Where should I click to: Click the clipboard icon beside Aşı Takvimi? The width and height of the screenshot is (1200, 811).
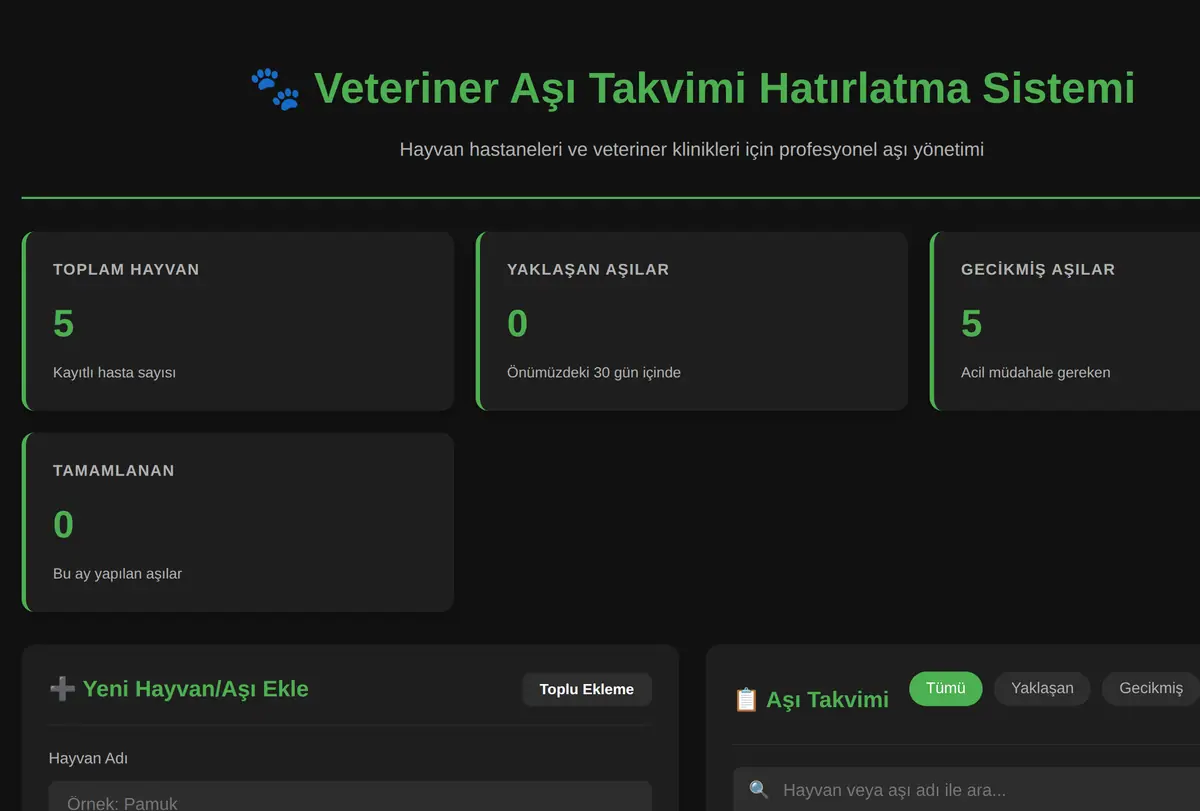(746, 700)
